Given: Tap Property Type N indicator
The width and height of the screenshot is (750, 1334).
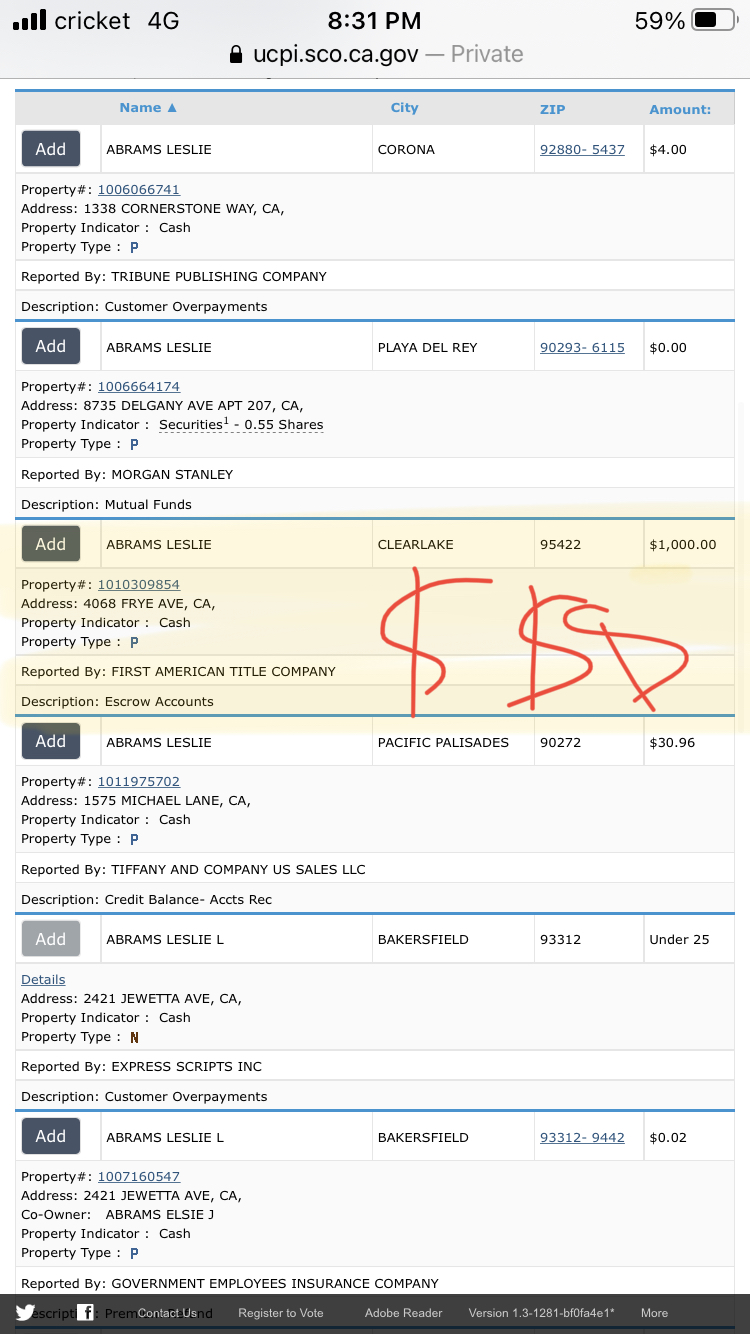Looking at the screenshot, I should 134,1037.
